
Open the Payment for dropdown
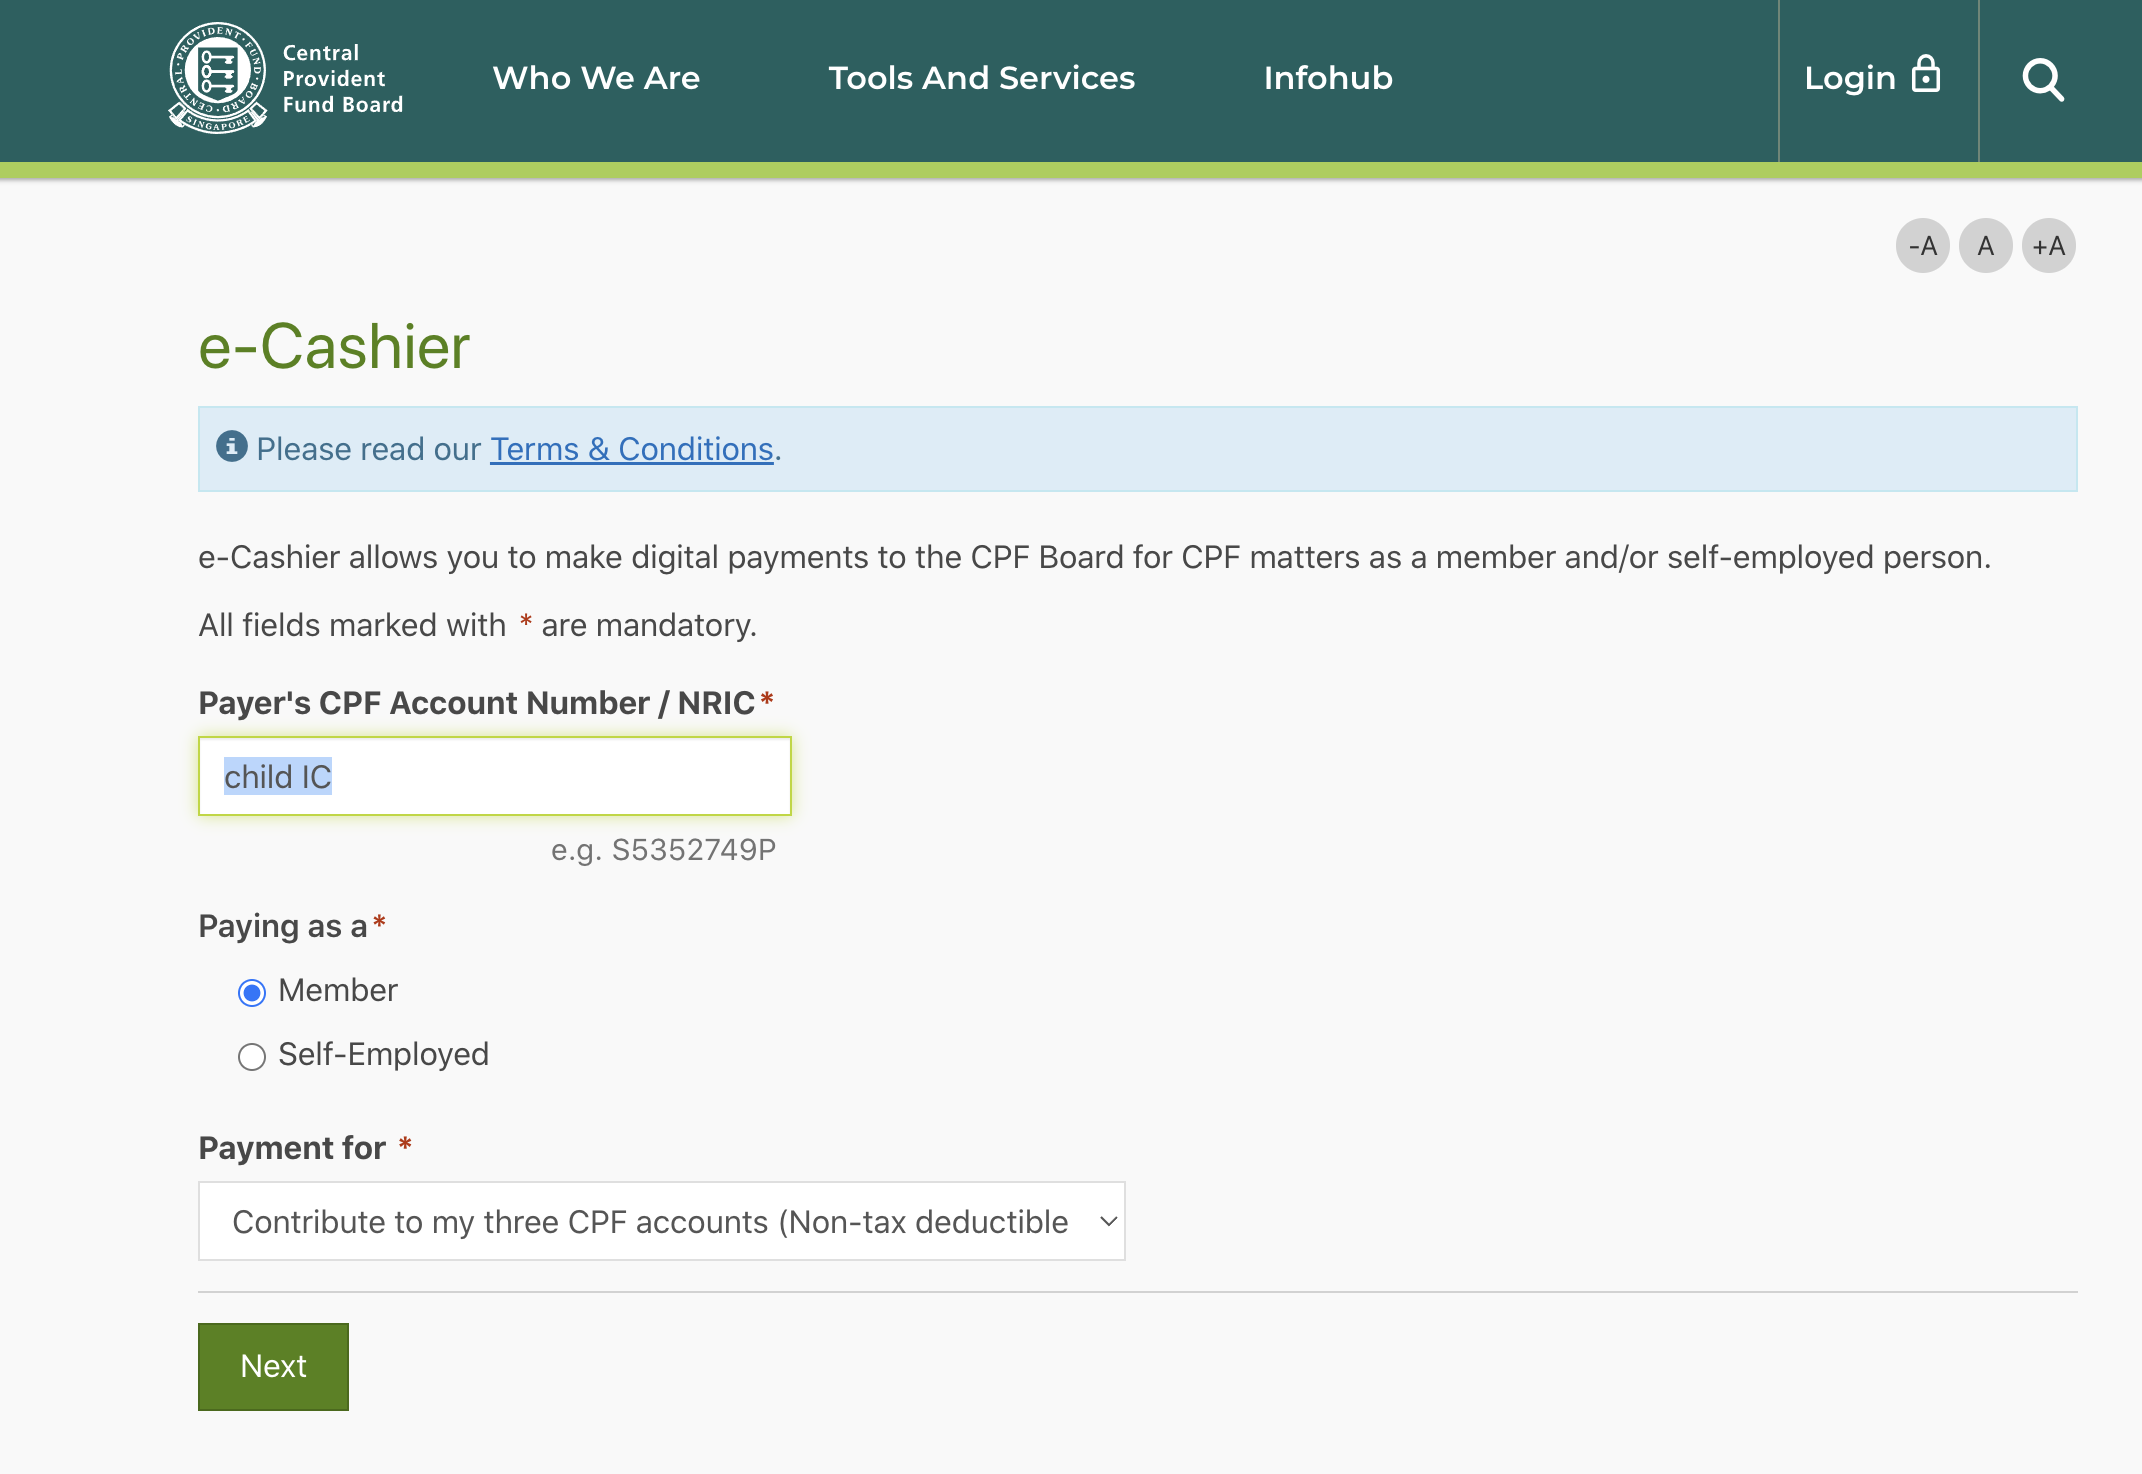[650, 1221]
